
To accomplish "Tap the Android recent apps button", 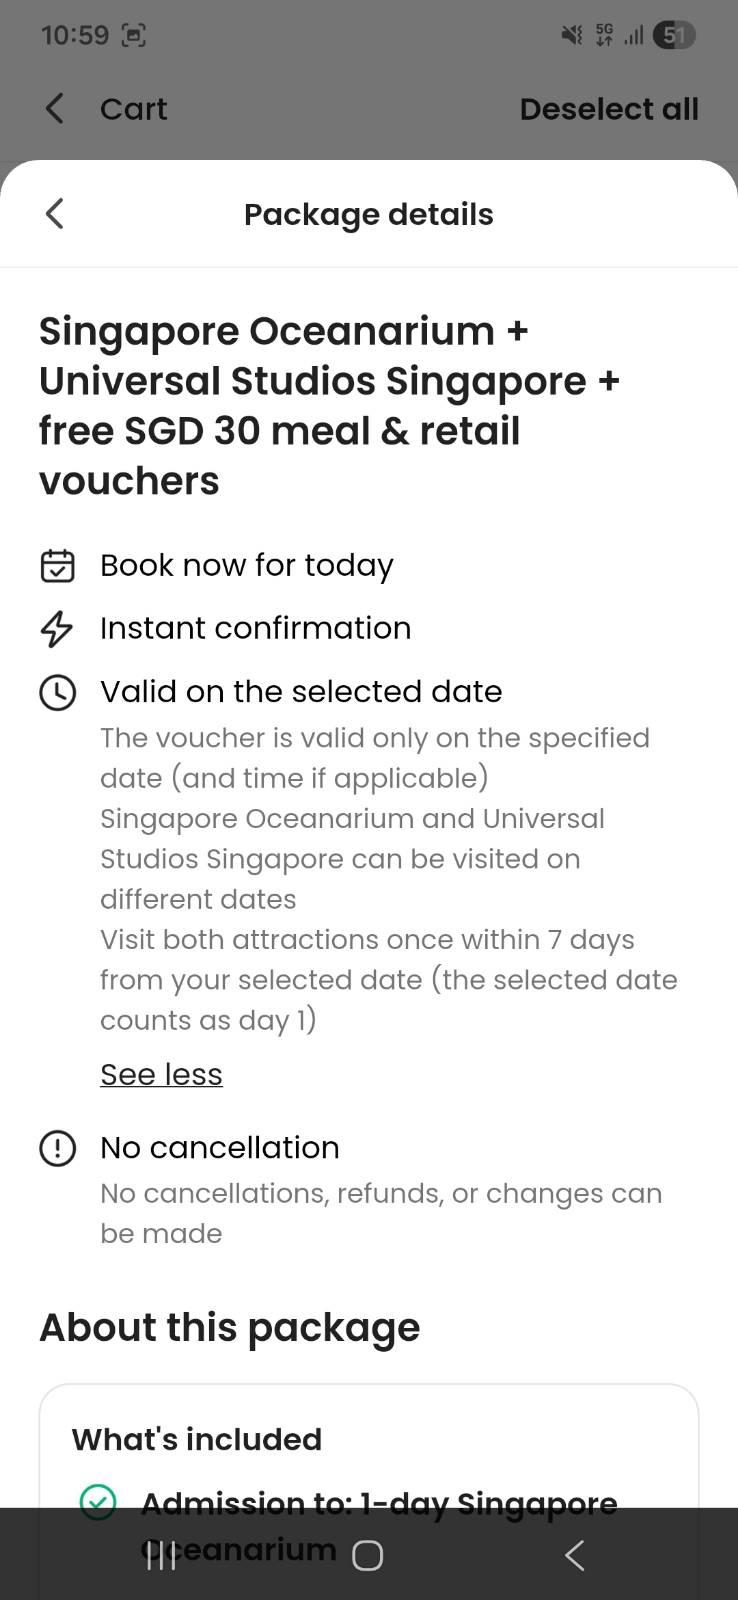I will point(162,1555).
